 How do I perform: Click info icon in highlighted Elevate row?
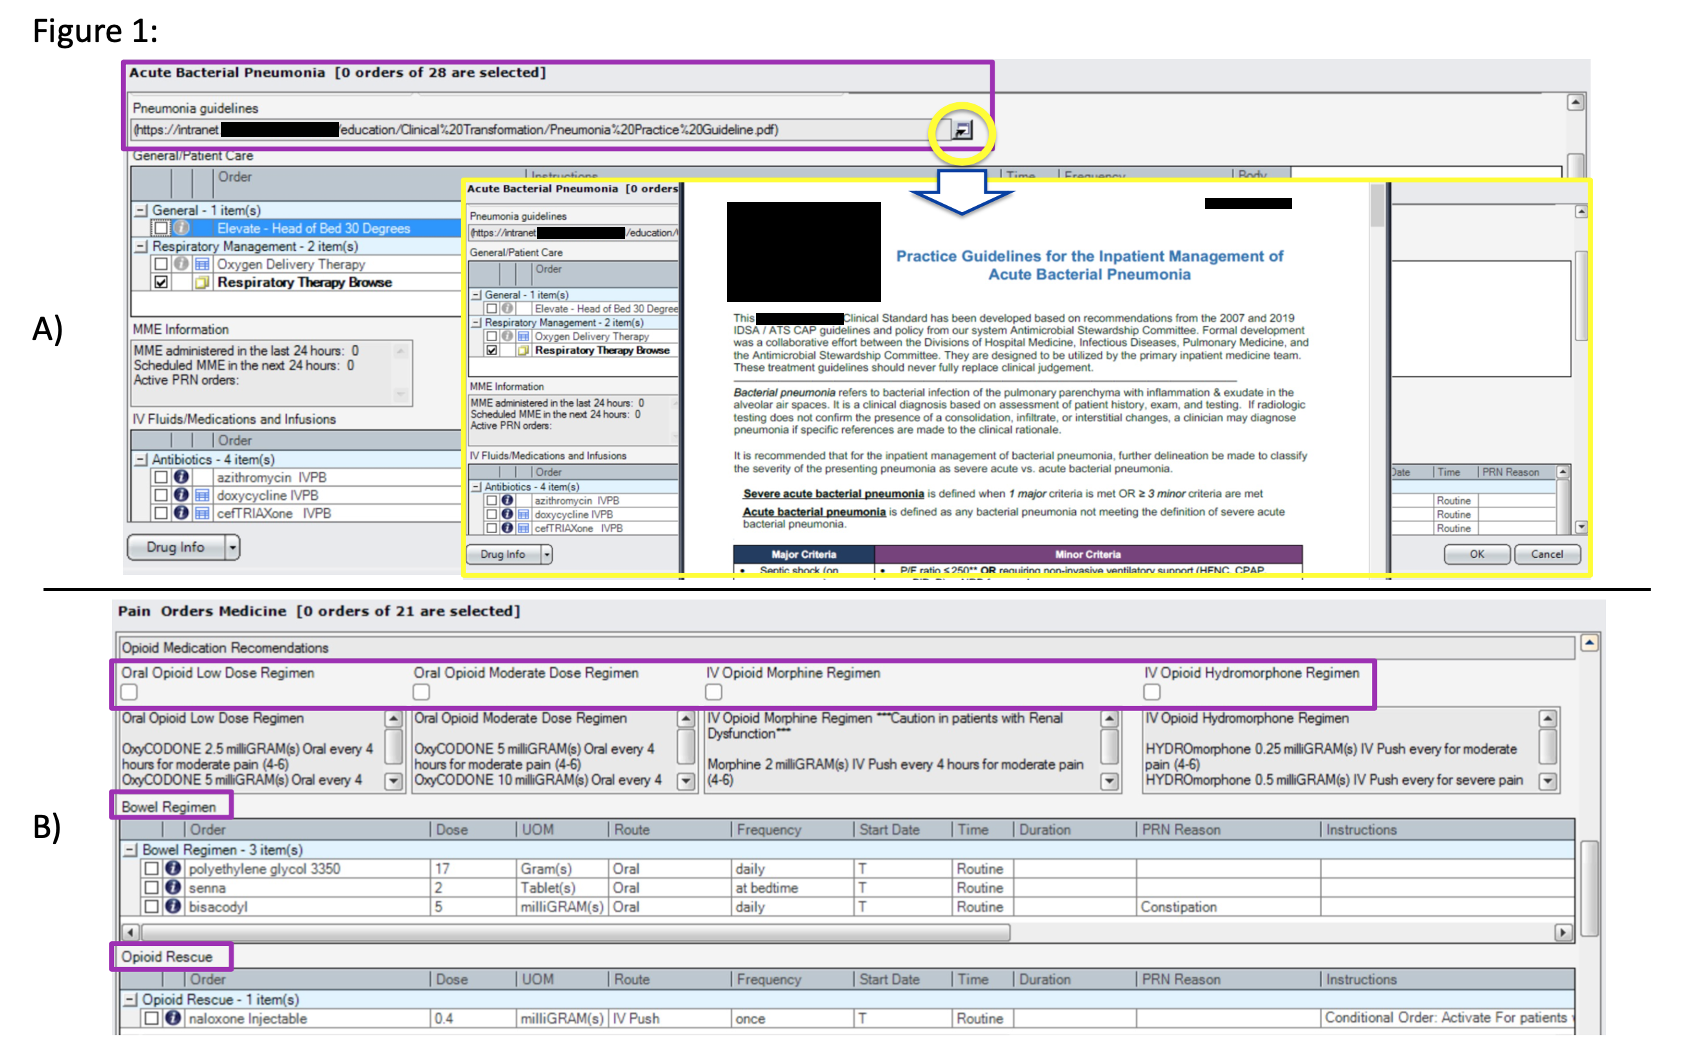[181, 228]
